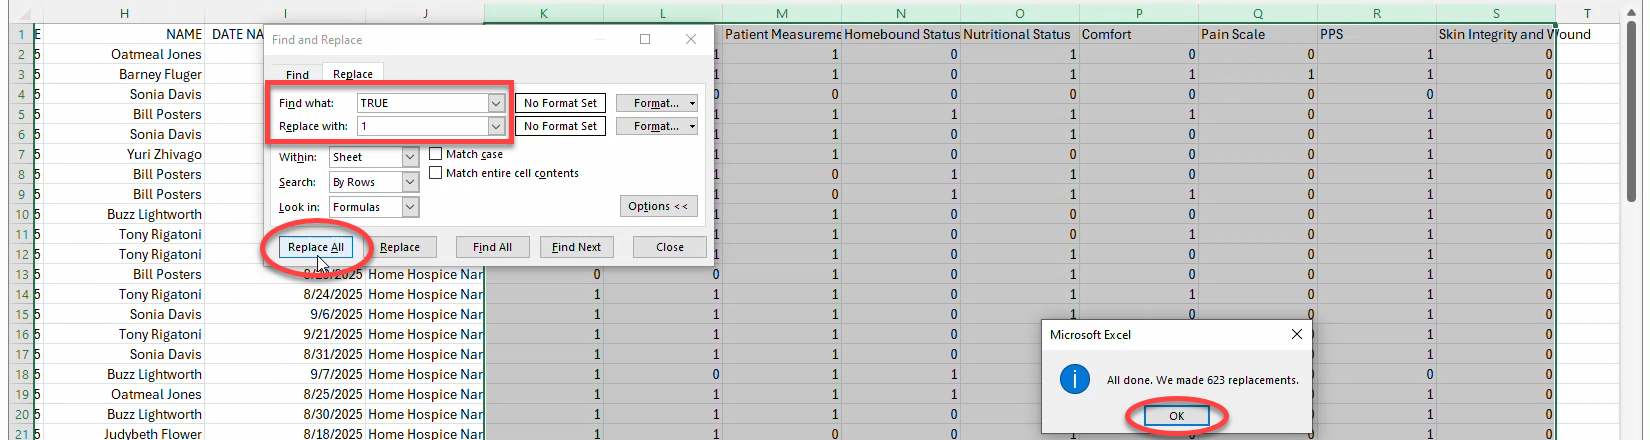Expand the Search By Rows dropdown
The height and width of the screenshot is (440, 1650).
tap(410, 182)
